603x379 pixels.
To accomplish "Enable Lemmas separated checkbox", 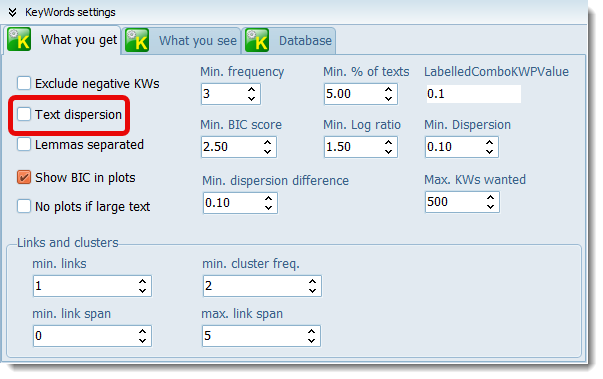I will (24, 145).
